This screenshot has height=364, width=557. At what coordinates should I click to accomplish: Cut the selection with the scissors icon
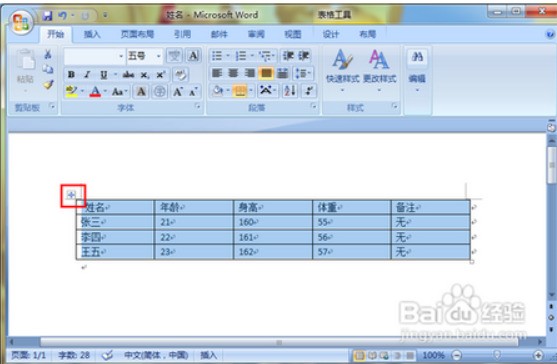point(48,54)
